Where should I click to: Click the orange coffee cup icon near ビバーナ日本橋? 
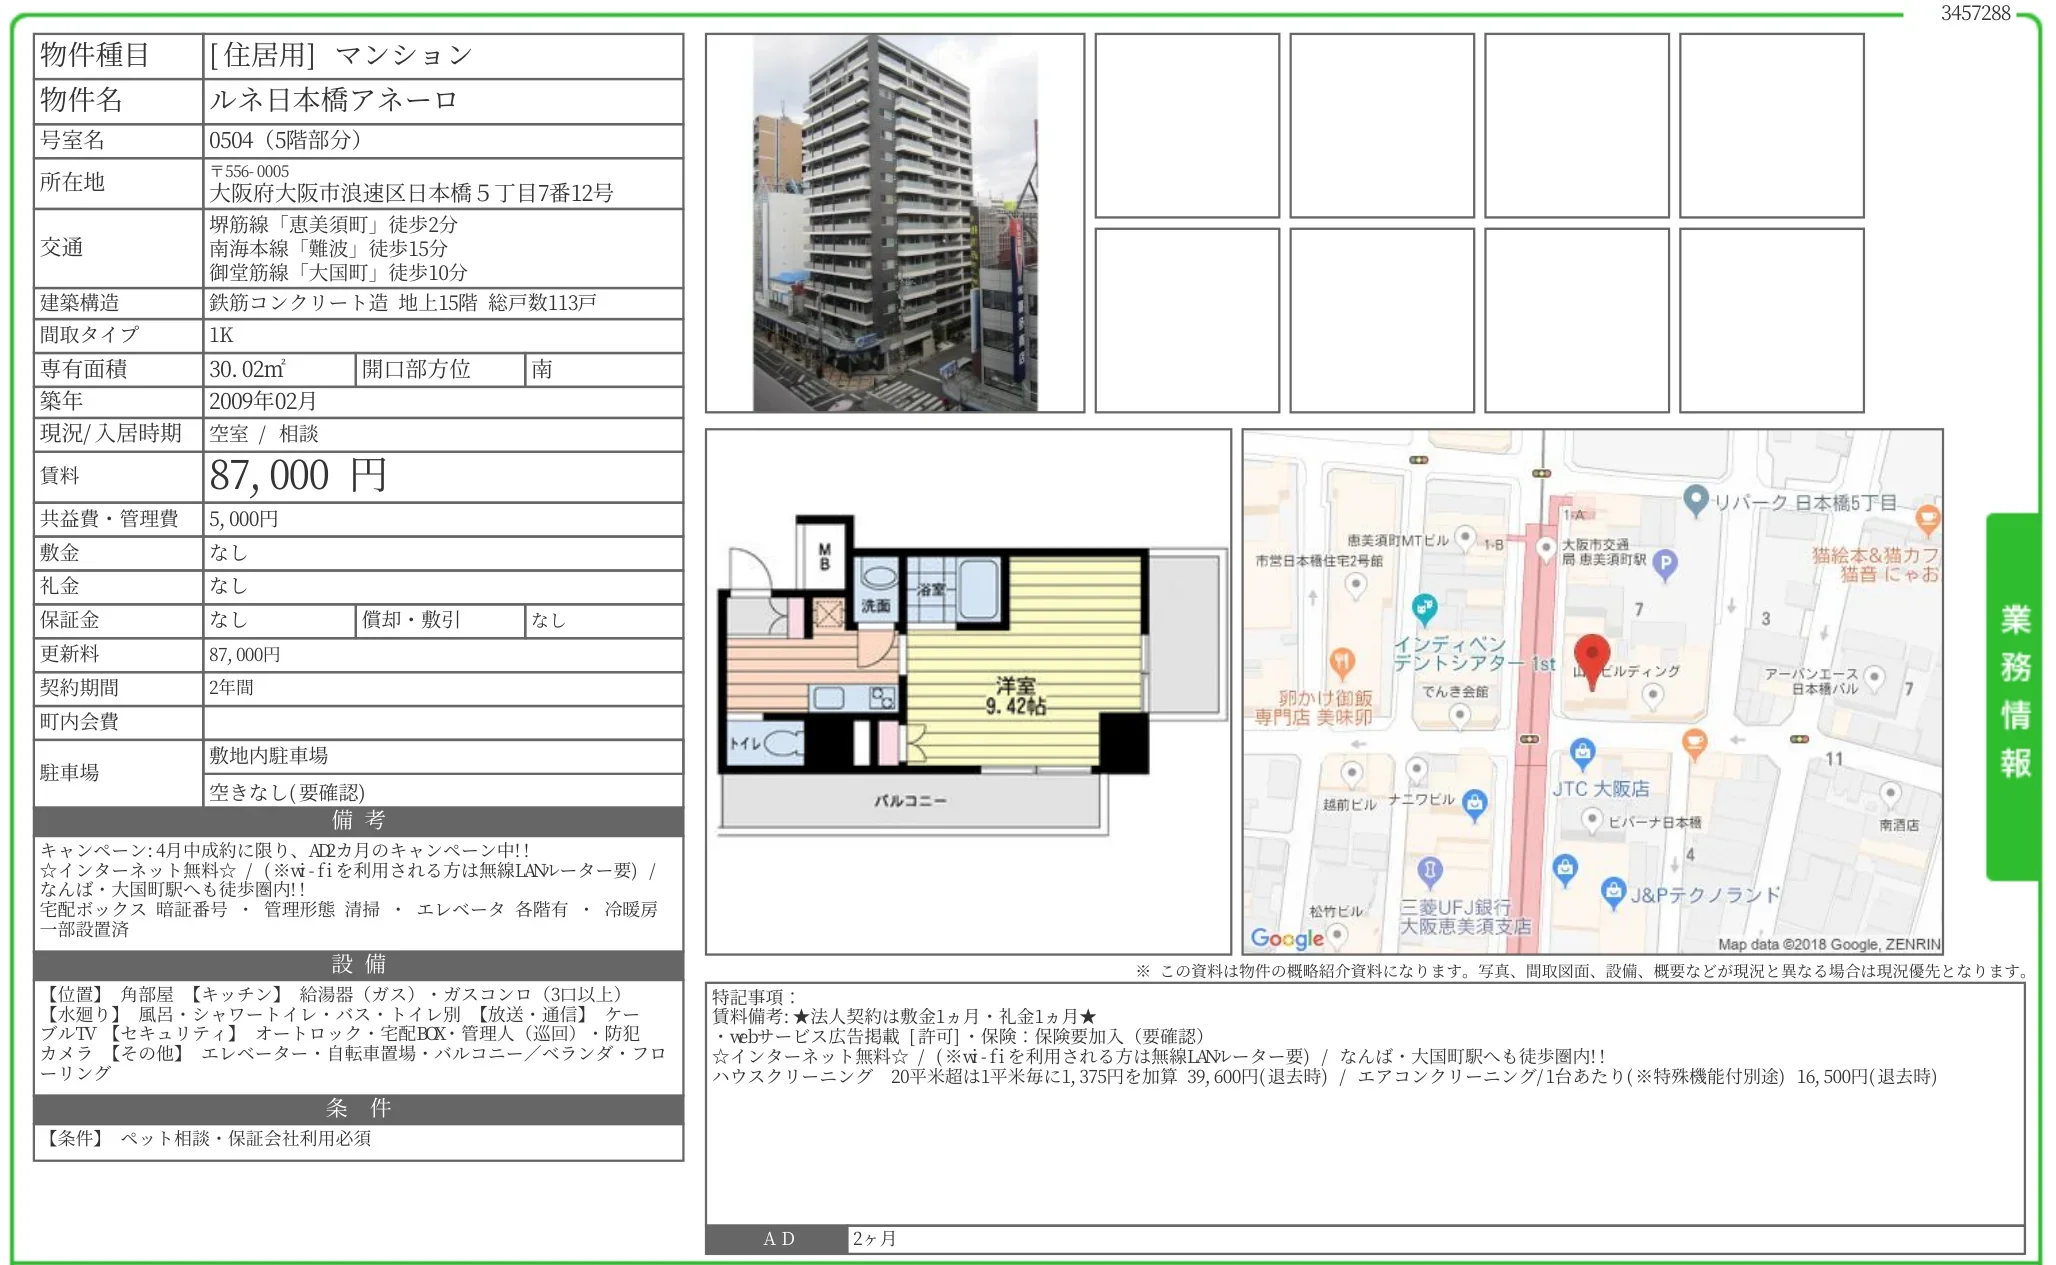tap(1694, 742)
